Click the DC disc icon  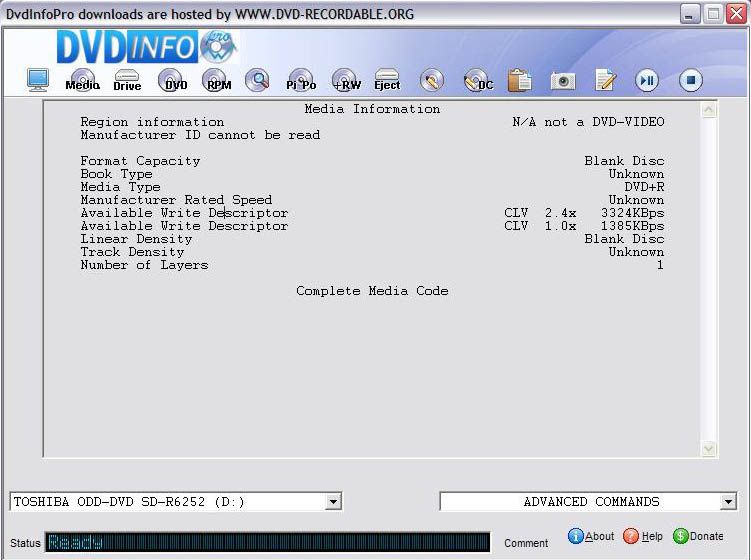tap(478, 81)
